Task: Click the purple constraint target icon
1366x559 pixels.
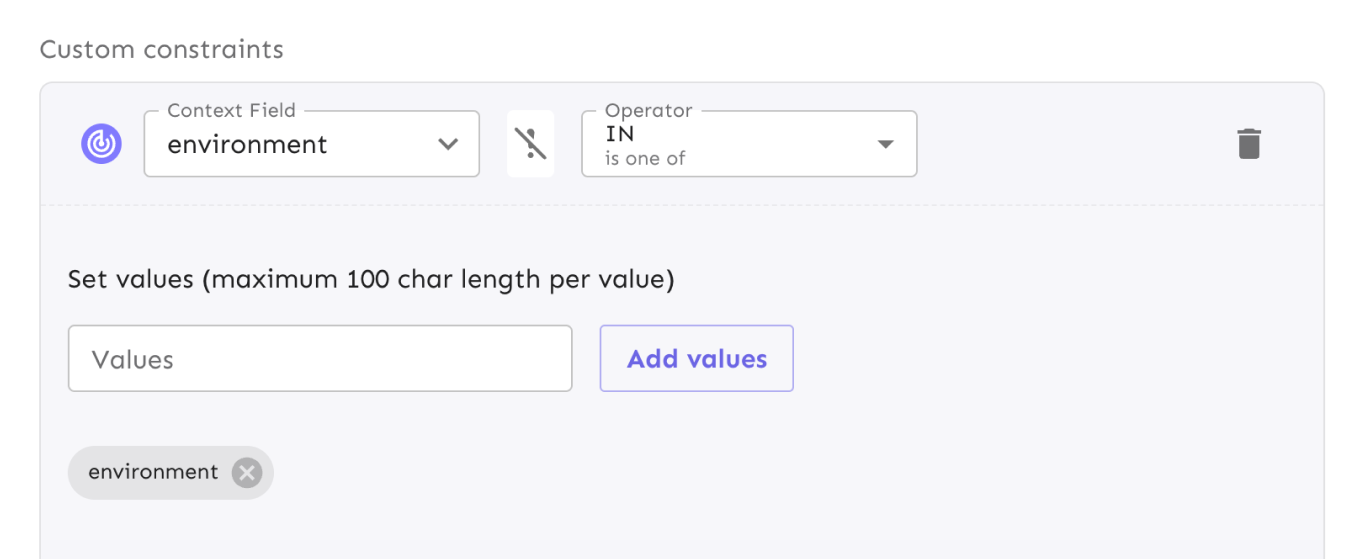Action: (101, 144)
